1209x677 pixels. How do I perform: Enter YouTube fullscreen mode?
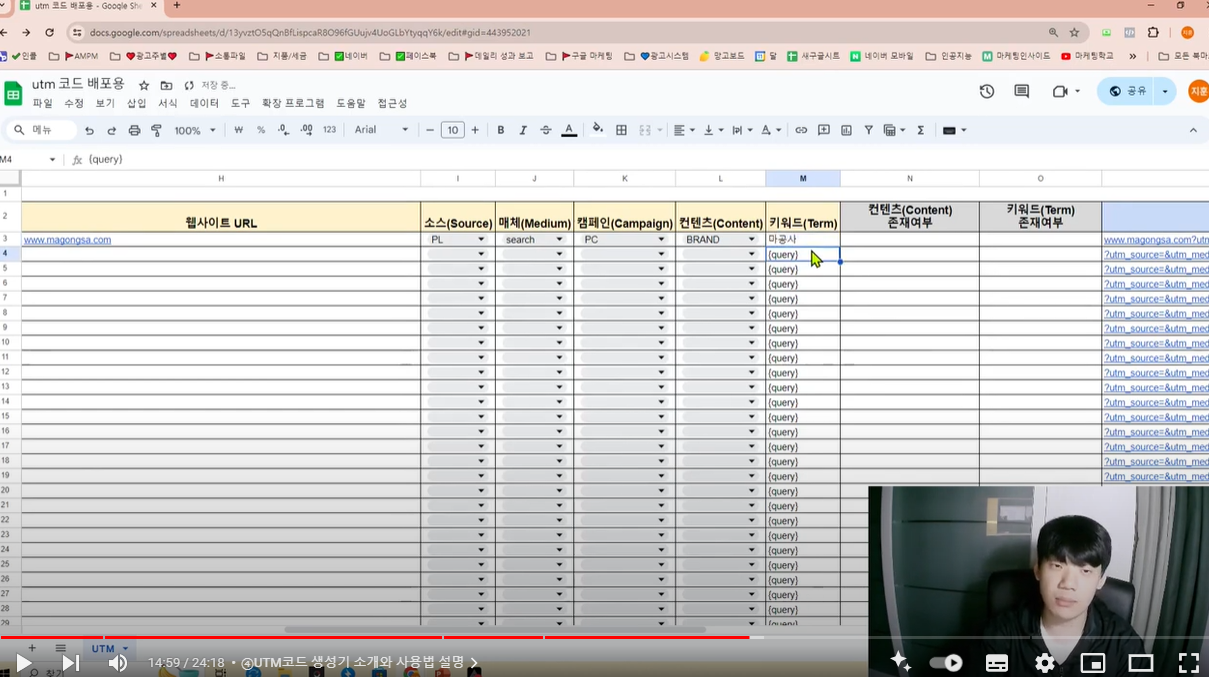pos(1188,662)
